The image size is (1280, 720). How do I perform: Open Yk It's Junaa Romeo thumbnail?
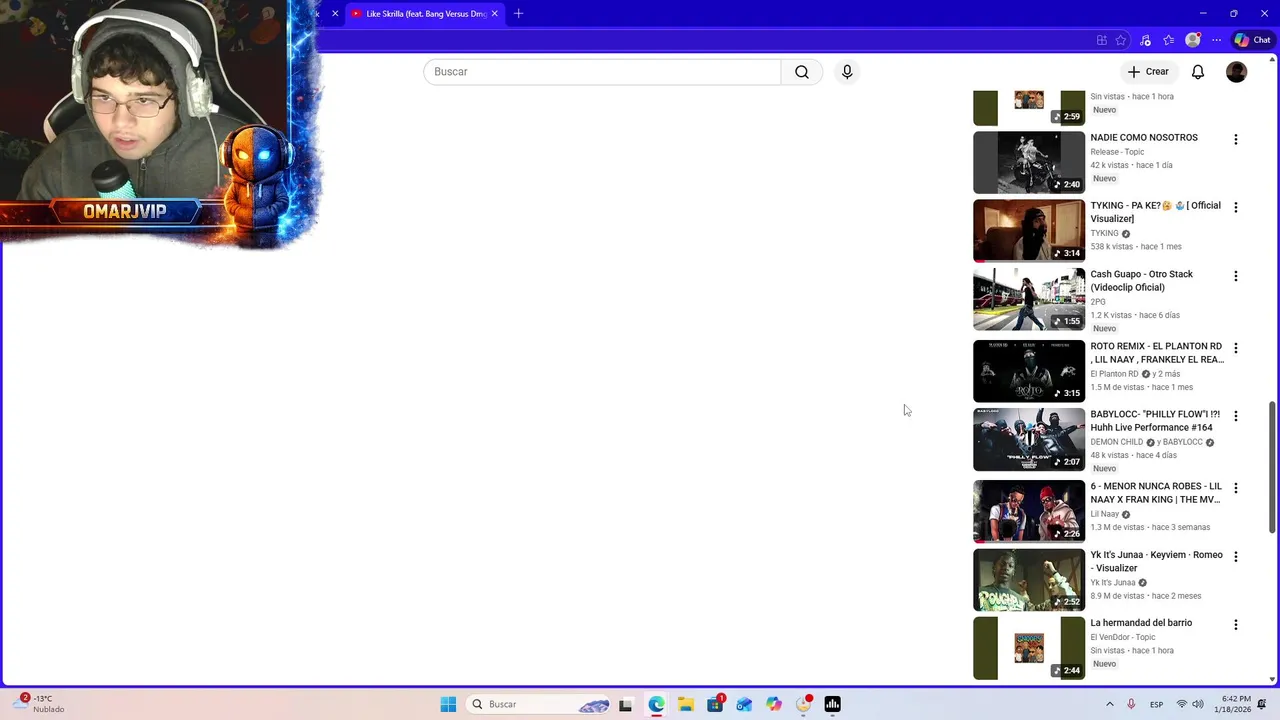point(1029,580)
